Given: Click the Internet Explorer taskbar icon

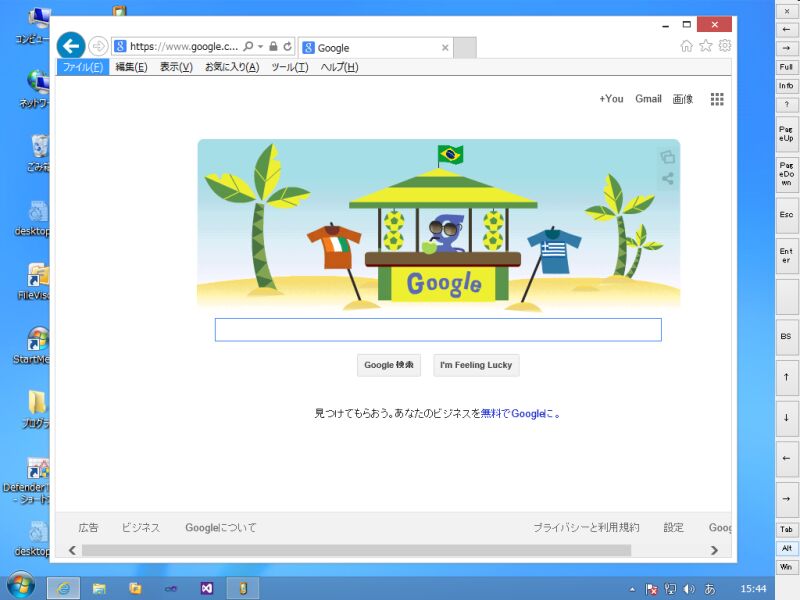Looking at the screenshot, I should pos(63,588).
